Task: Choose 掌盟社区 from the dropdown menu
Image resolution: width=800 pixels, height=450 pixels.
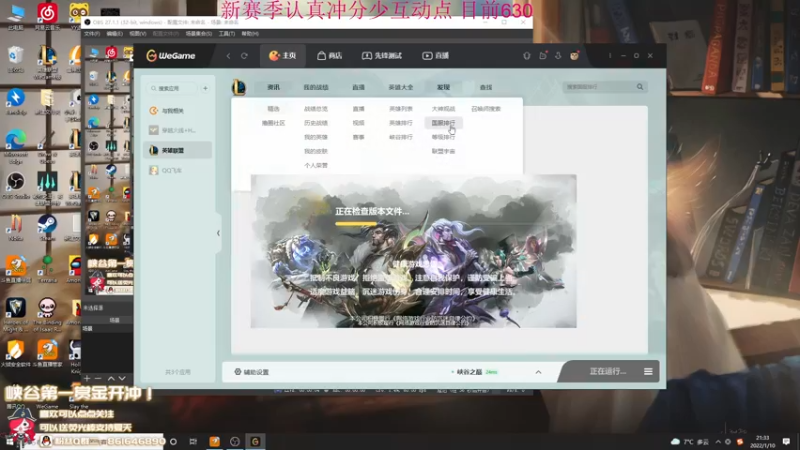Action: (273, 123)
